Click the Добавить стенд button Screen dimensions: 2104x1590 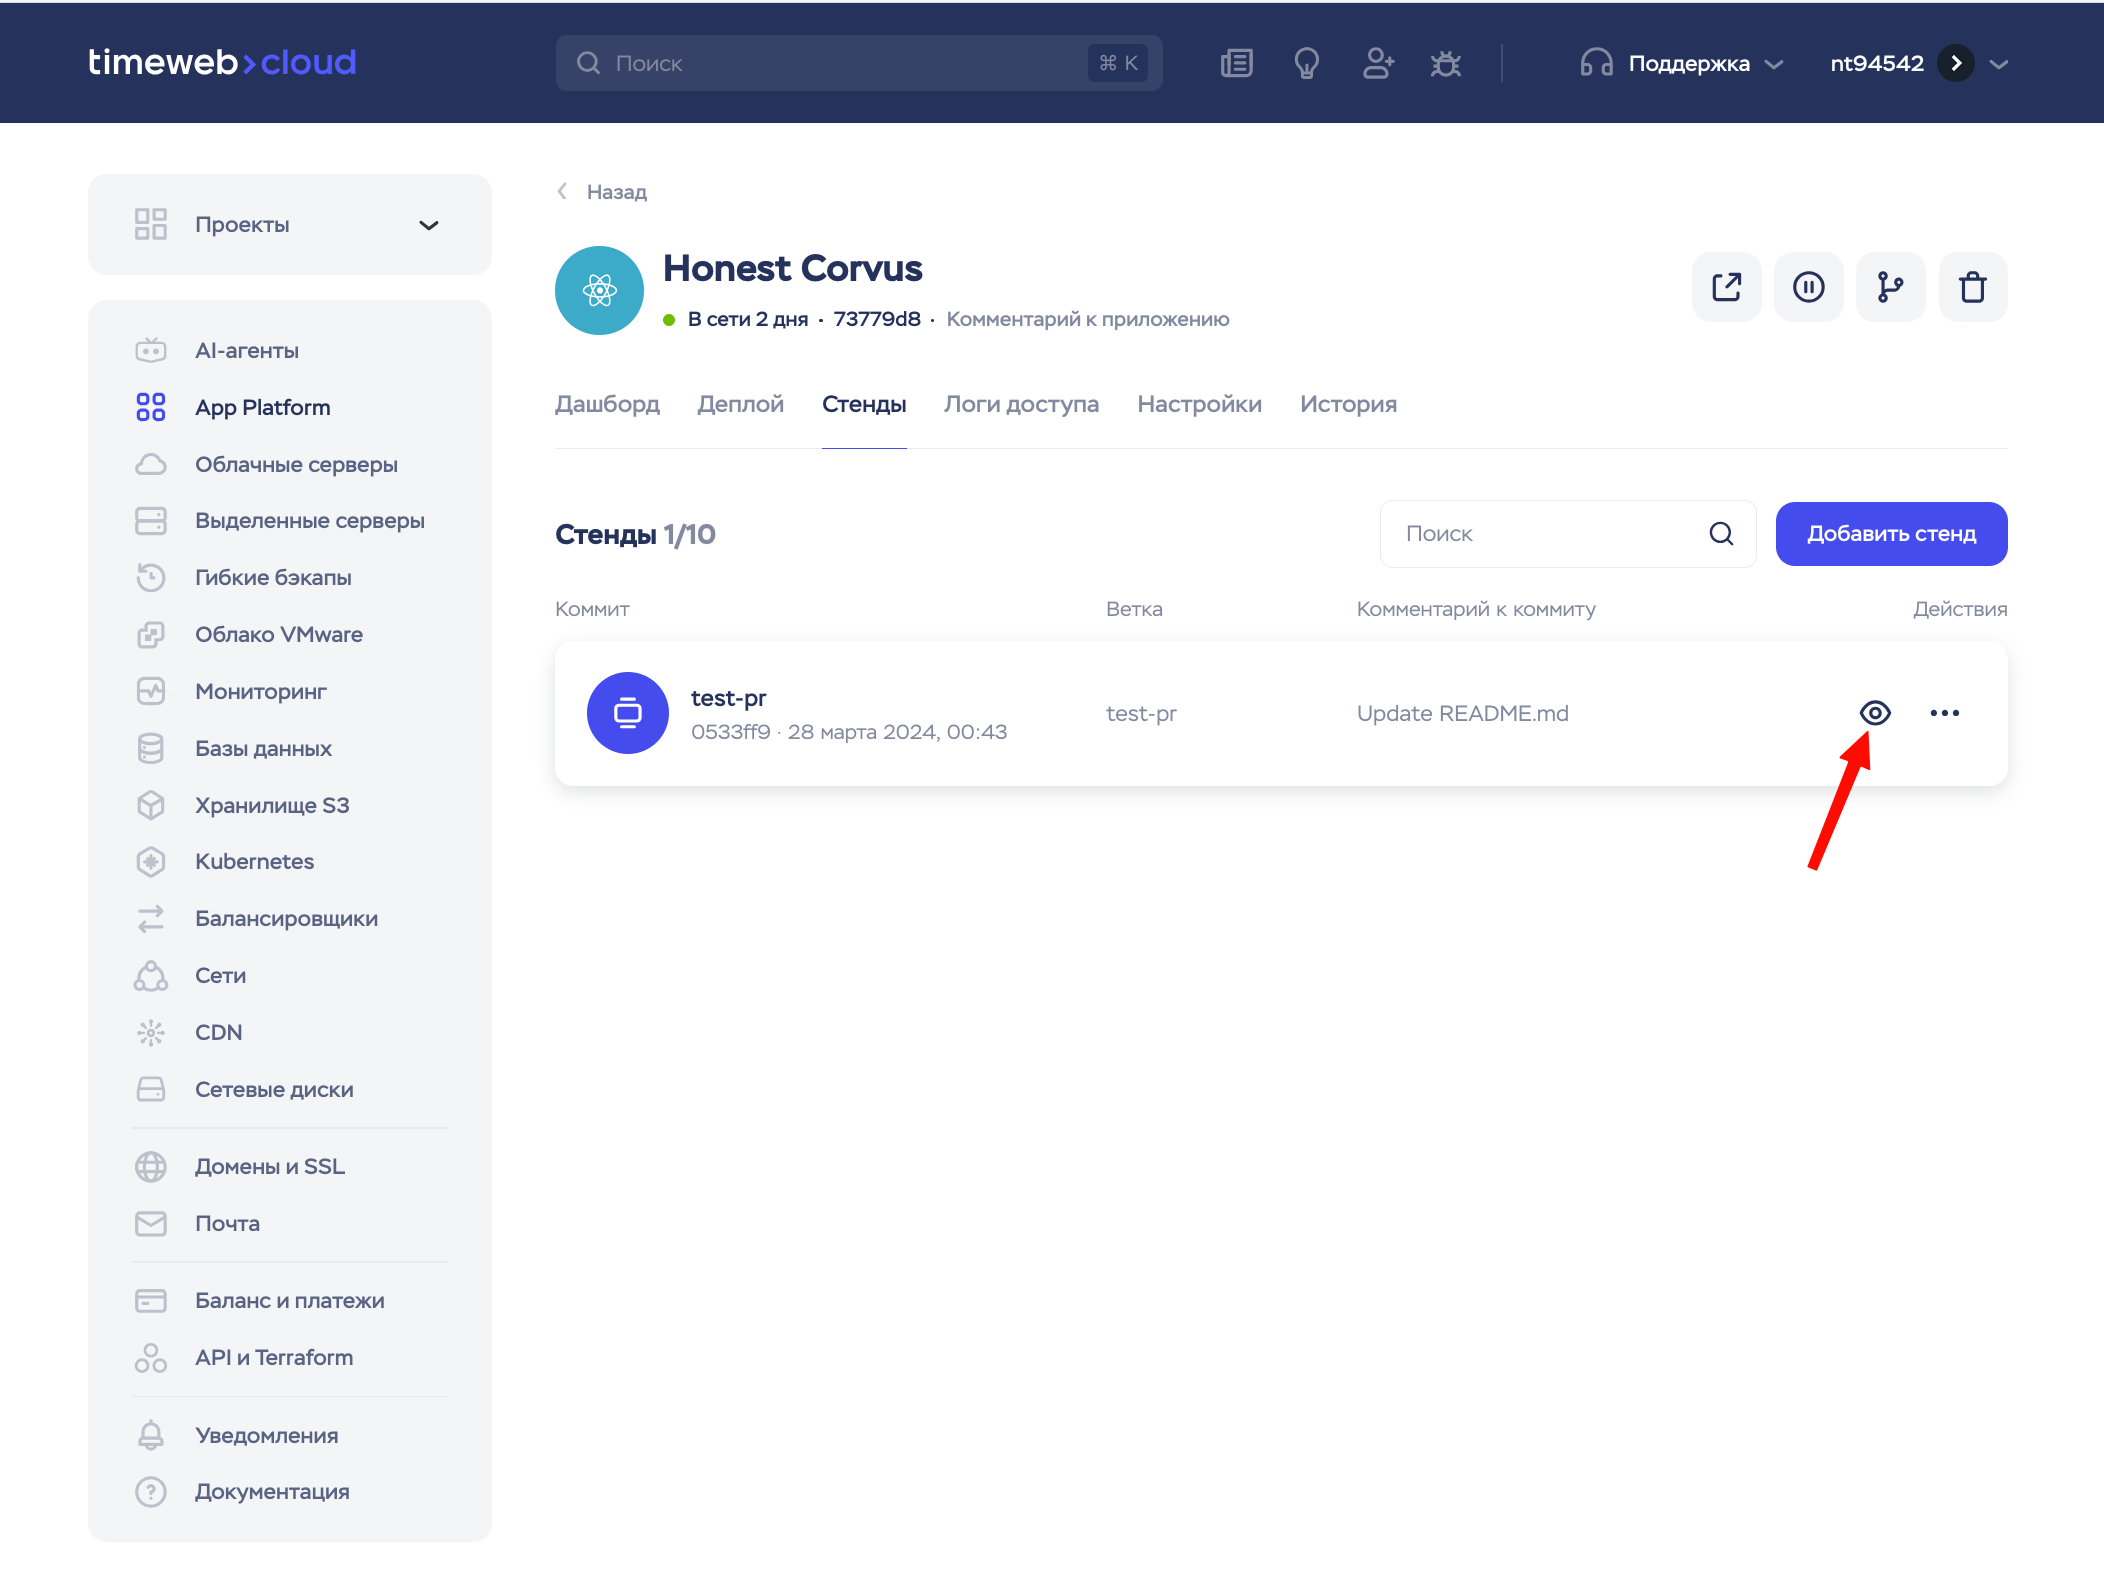[x=1890, y=534]
